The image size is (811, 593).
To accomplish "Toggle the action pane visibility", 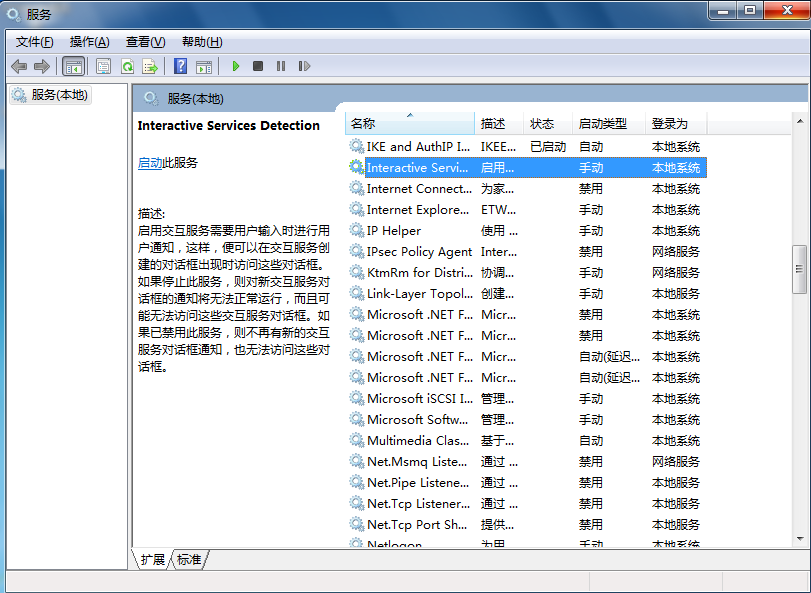I will coord(202,65).
